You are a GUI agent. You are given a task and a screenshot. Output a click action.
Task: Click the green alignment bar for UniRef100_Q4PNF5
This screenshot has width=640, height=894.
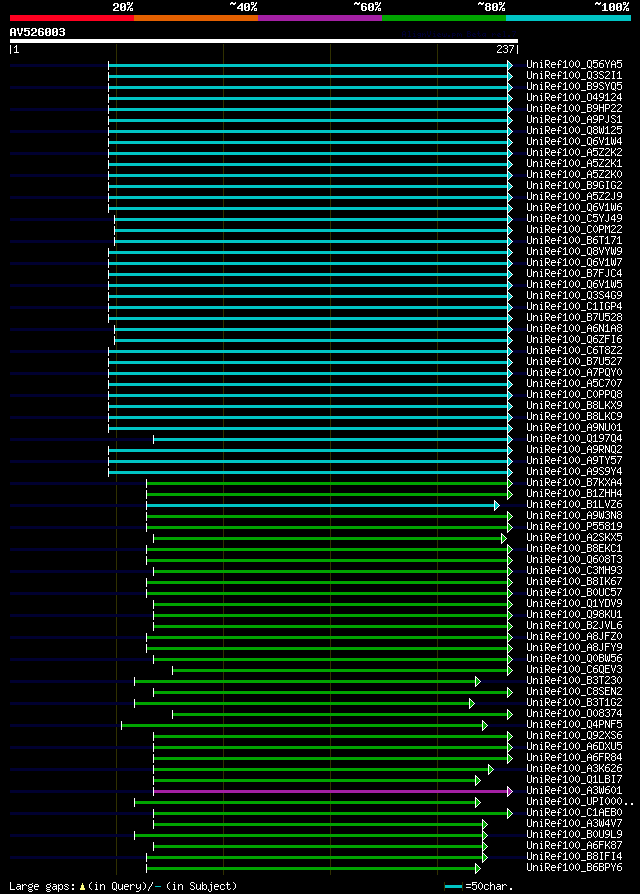(304, 725)
